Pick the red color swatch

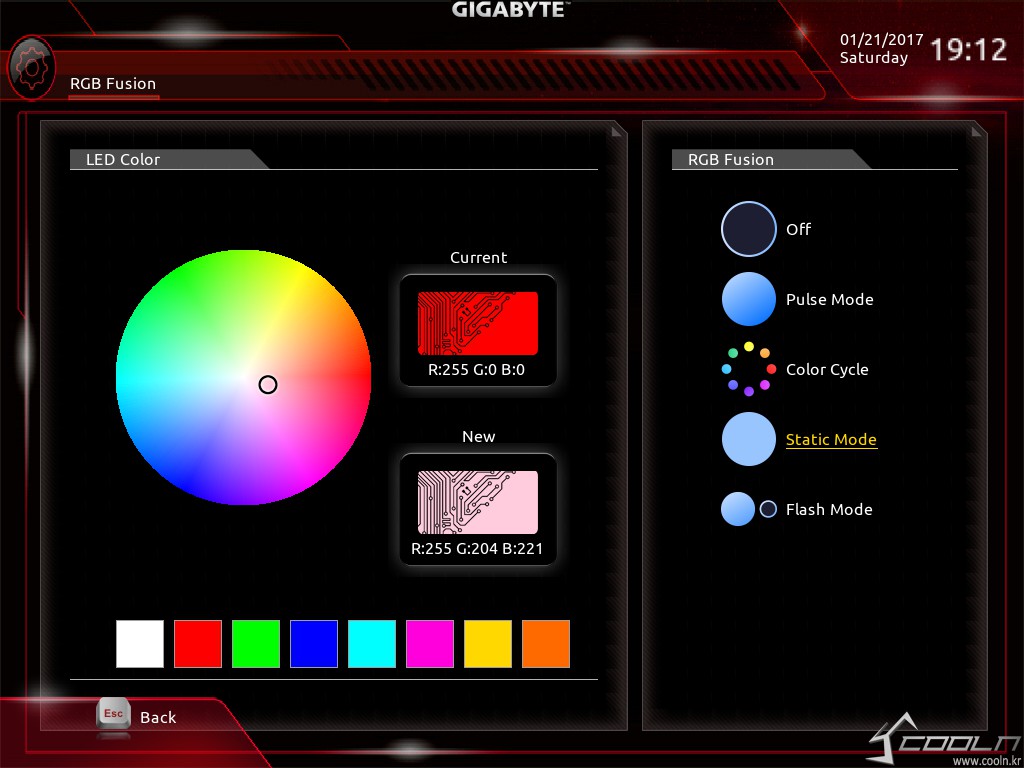pyautogui.click(x=198, y=644)
